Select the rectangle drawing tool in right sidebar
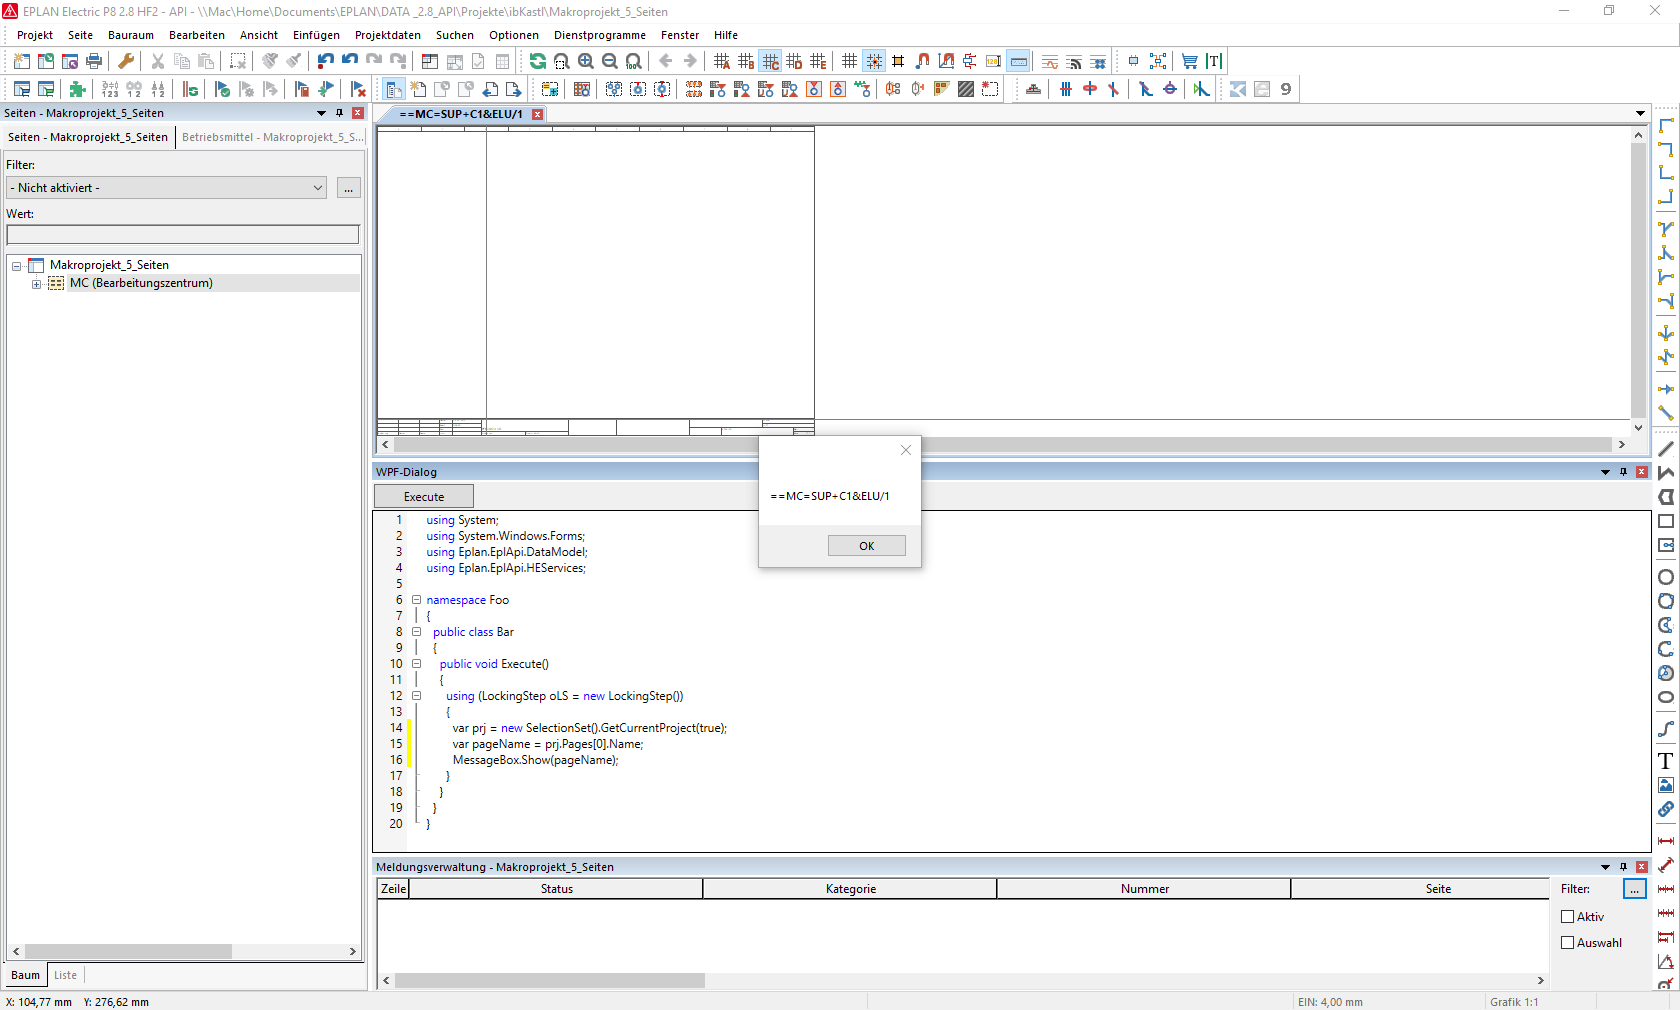 click(1665, 521)
